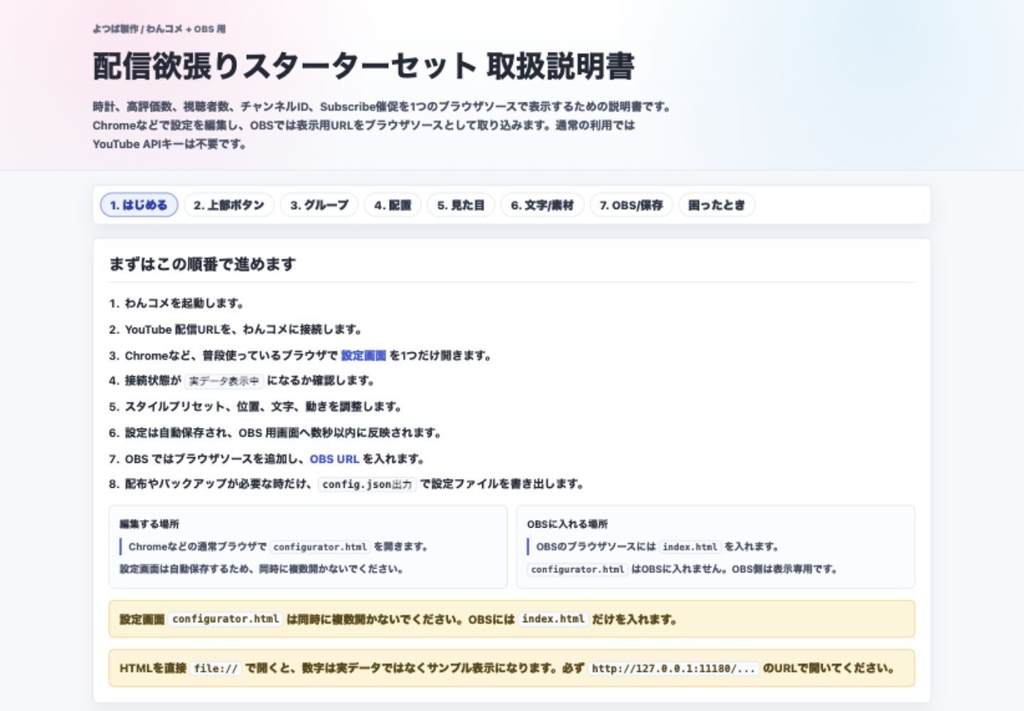This screenshot has height=711, width=1024.
Task: Open the "5. 見た目" tab
Action: click(461, 205)
